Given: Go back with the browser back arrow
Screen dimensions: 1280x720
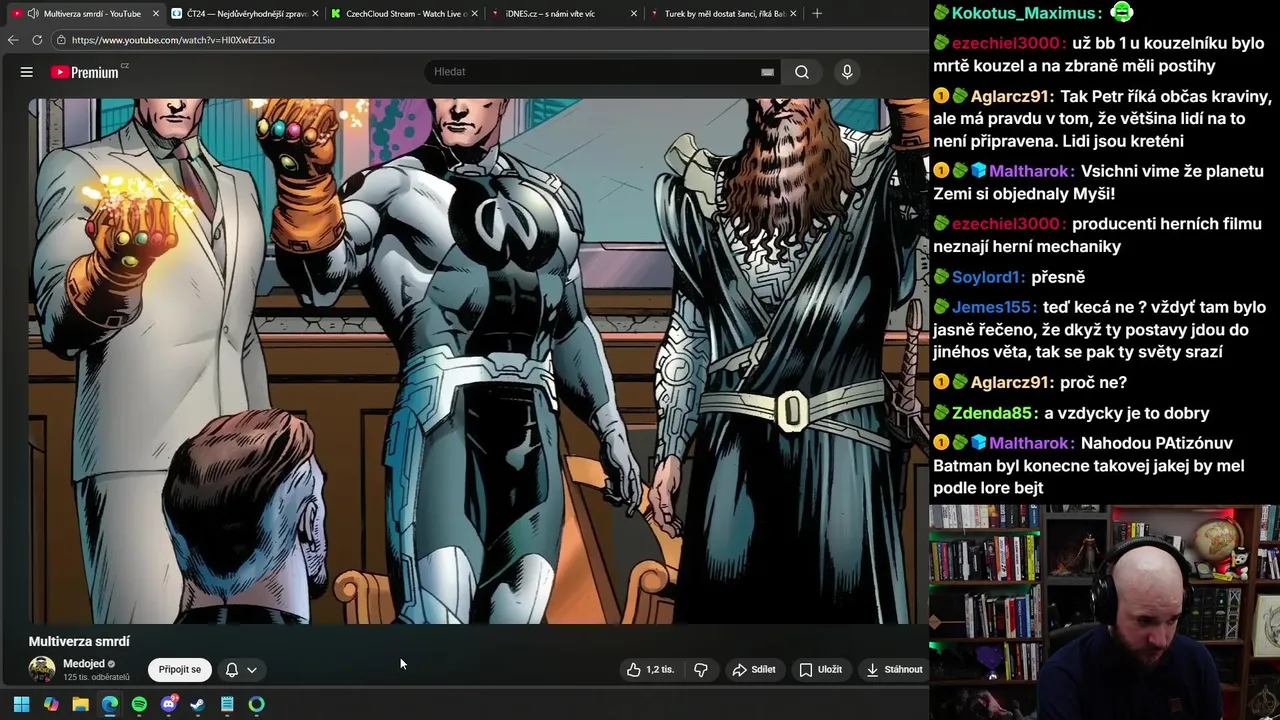Looking at the screenshot, I should (x=13, y=40).
